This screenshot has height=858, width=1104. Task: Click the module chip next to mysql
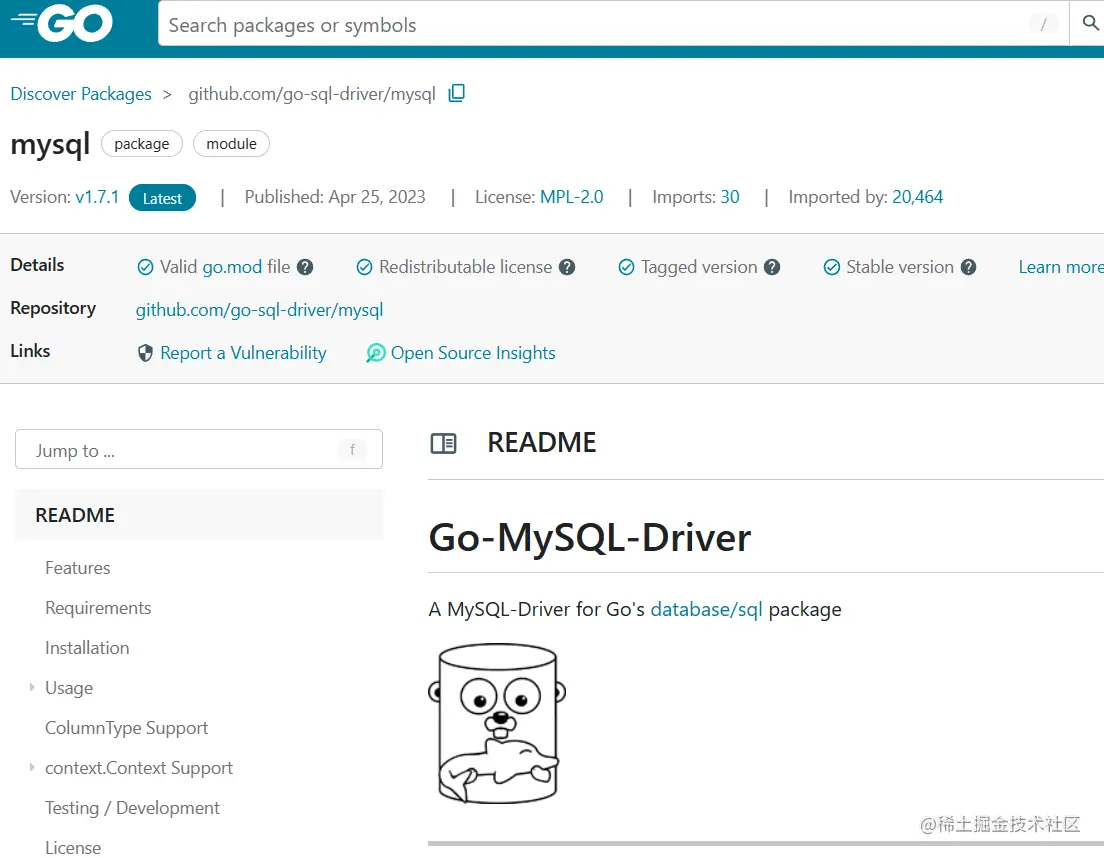coord(232,144)
